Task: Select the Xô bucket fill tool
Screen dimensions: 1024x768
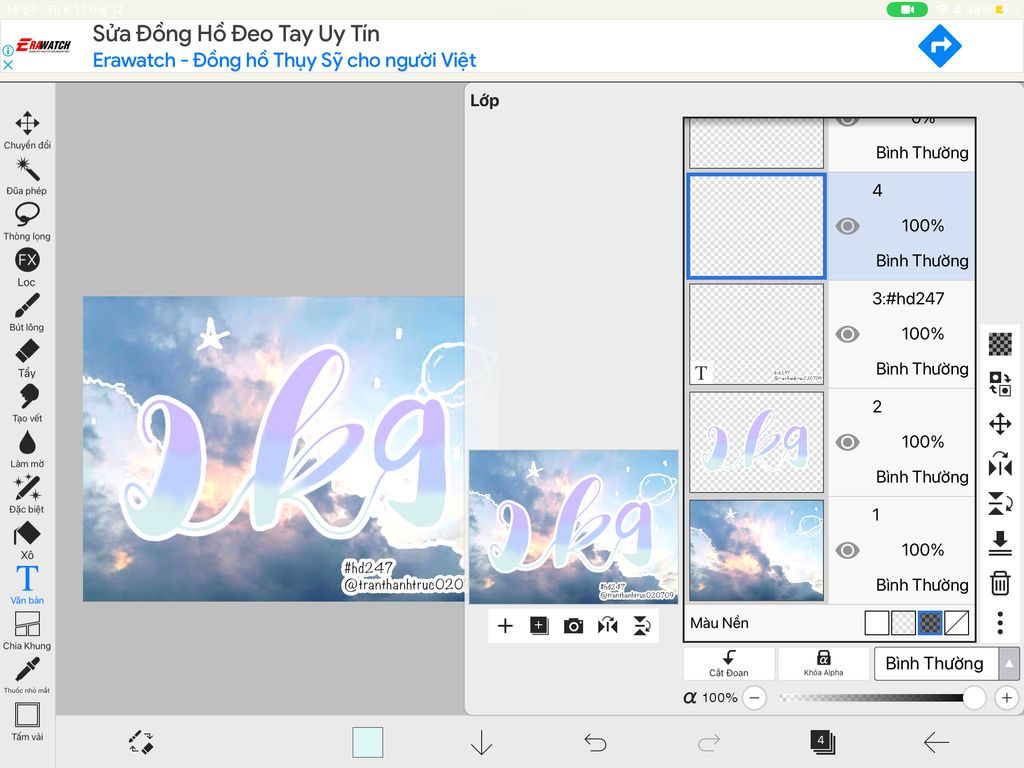Action: (27, 541)
